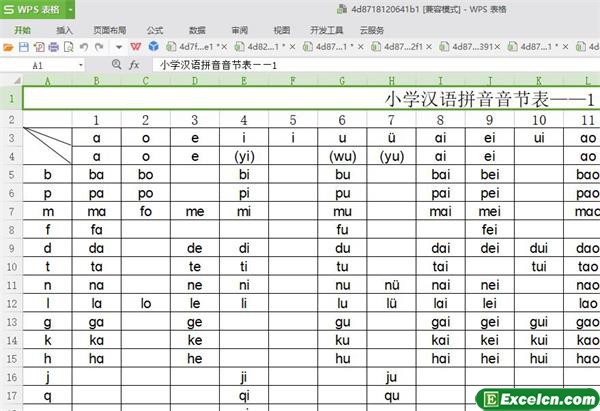Select the cell containing fei

(490, 230)
